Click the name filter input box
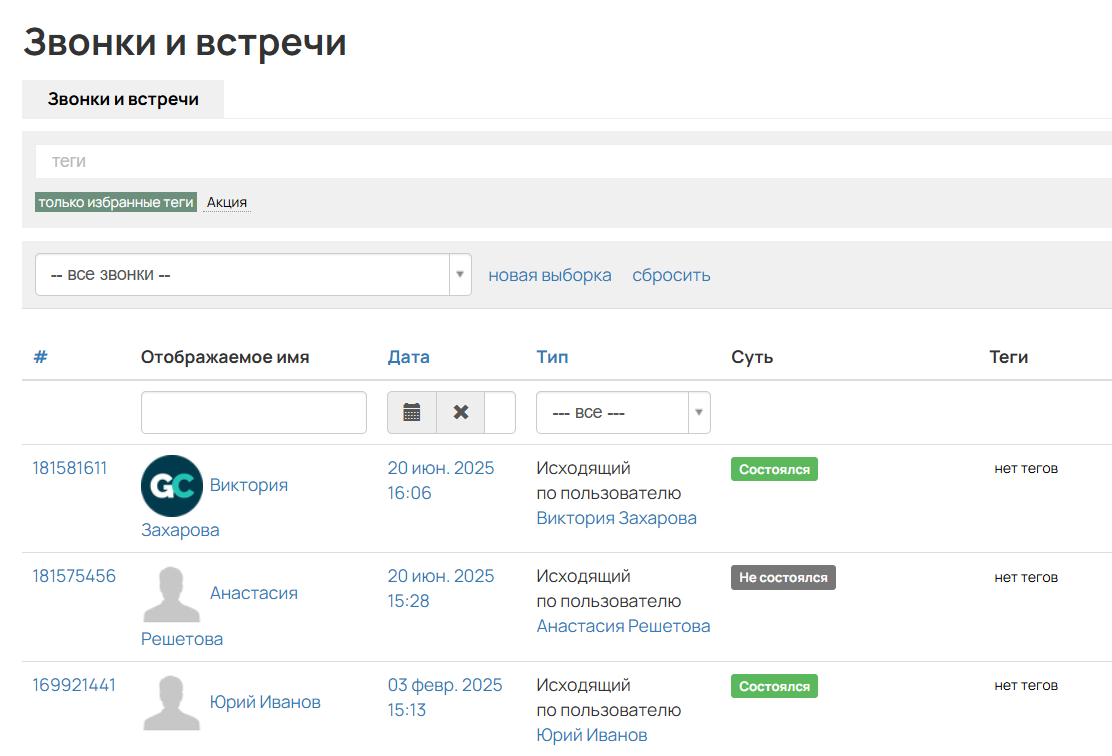The height and width of the screenshot is (756, 1112). (x=253, y=411)
